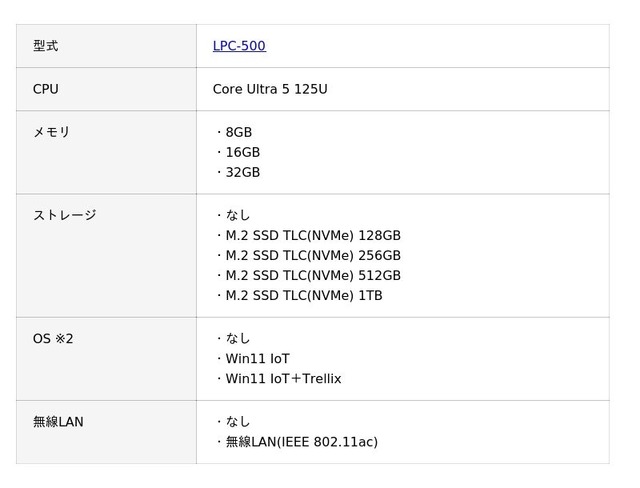
Task: Click the M.2 SSD 256GB entry
Action: tap(312, 255)
